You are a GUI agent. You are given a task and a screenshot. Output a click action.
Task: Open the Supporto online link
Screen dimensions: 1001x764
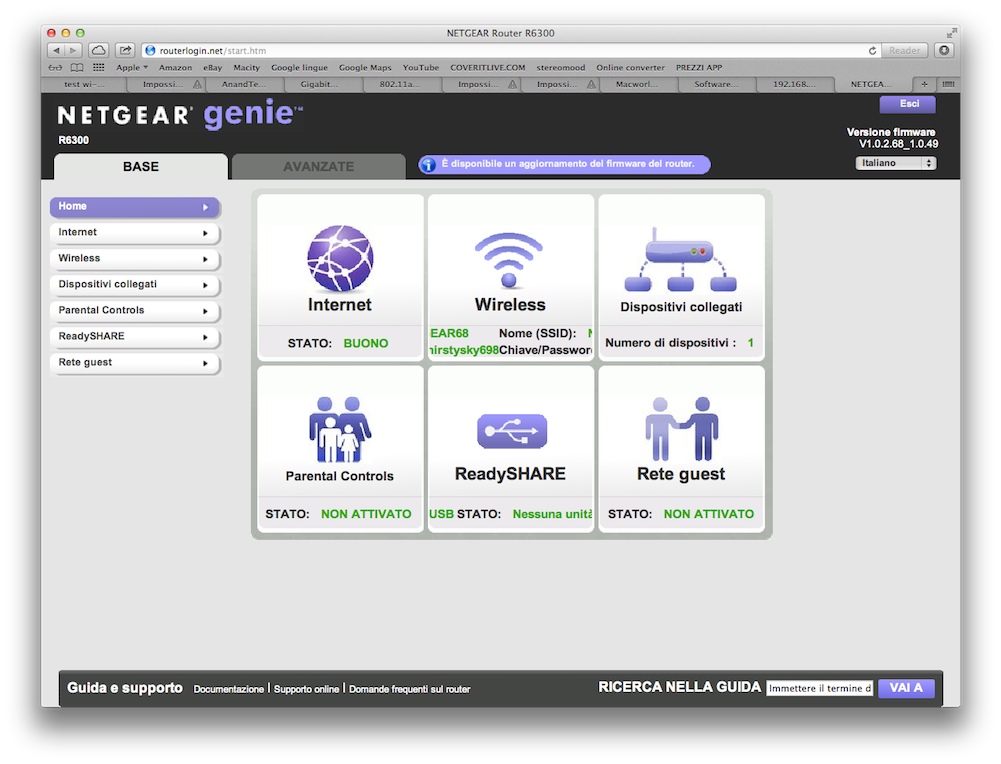(306, 689)
